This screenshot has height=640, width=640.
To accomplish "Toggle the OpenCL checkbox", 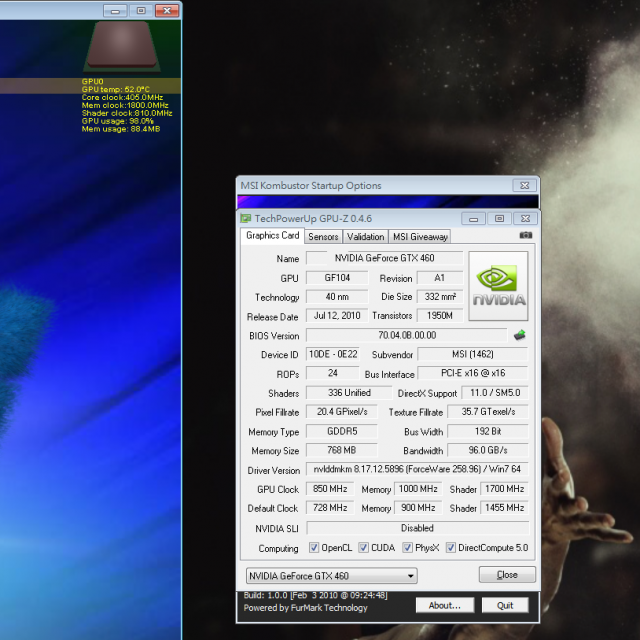I will pos(313,547).
